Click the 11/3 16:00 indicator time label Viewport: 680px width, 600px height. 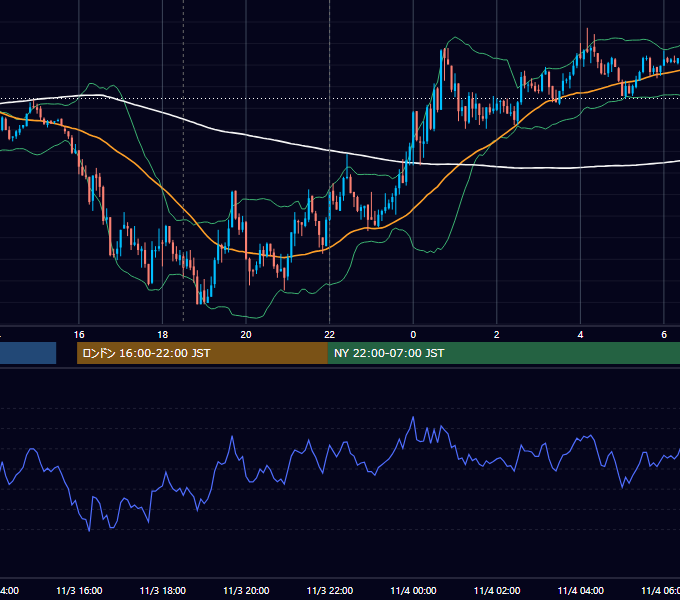point(79,590)
